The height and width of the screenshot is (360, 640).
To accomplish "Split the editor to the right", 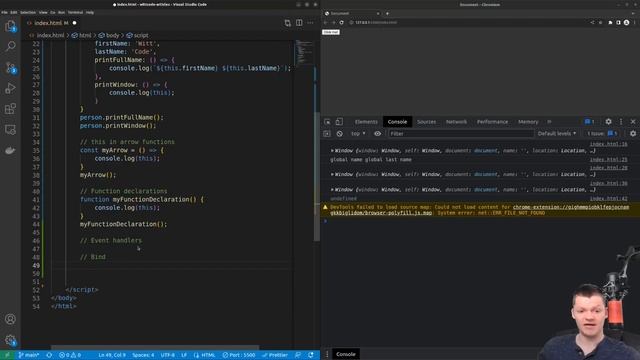I will point(299,23).
